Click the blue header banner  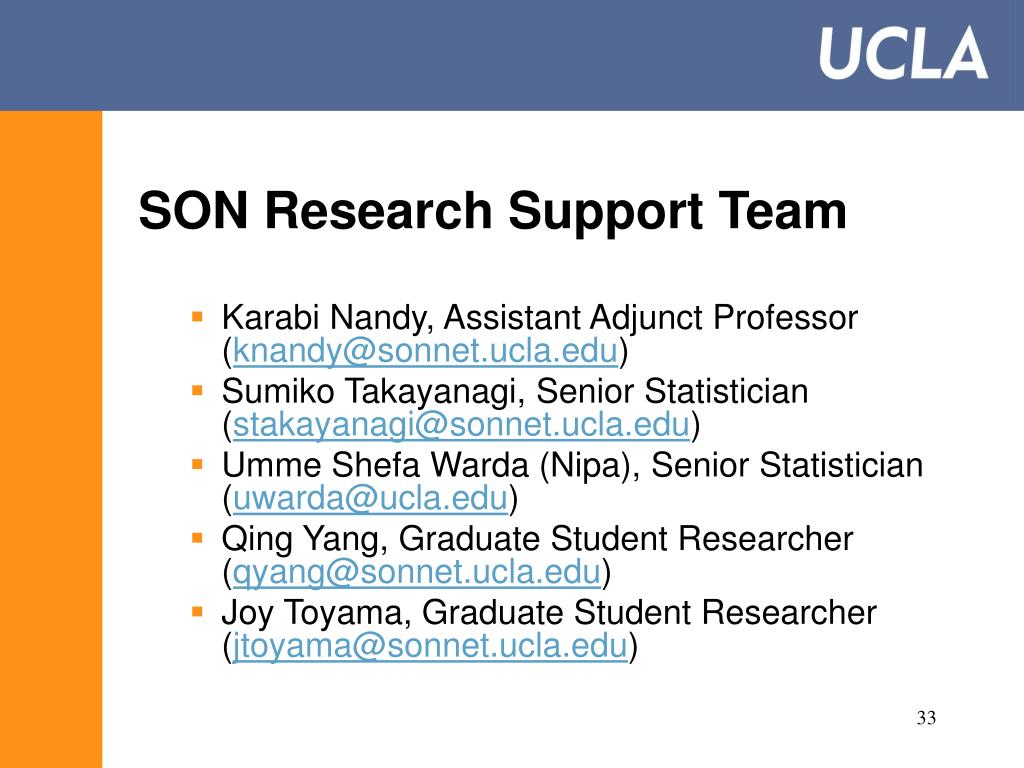point(512,55)
